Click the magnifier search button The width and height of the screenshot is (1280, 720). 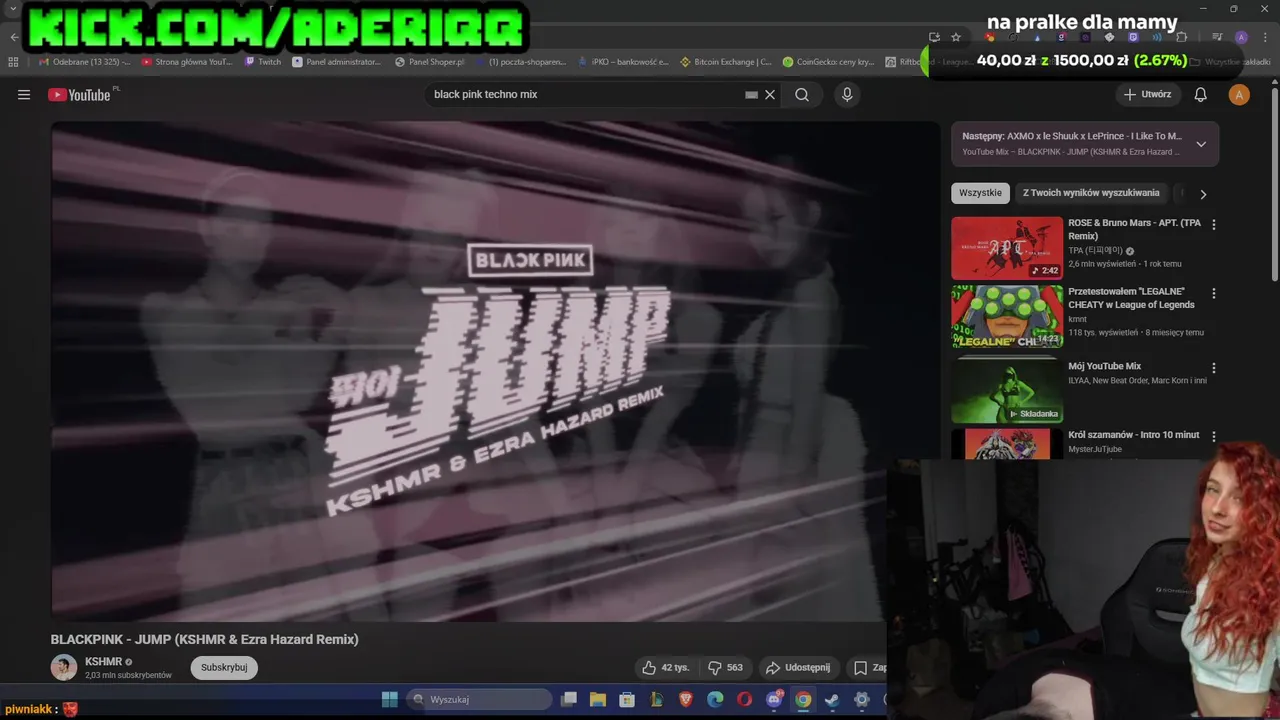coord(802,95)
